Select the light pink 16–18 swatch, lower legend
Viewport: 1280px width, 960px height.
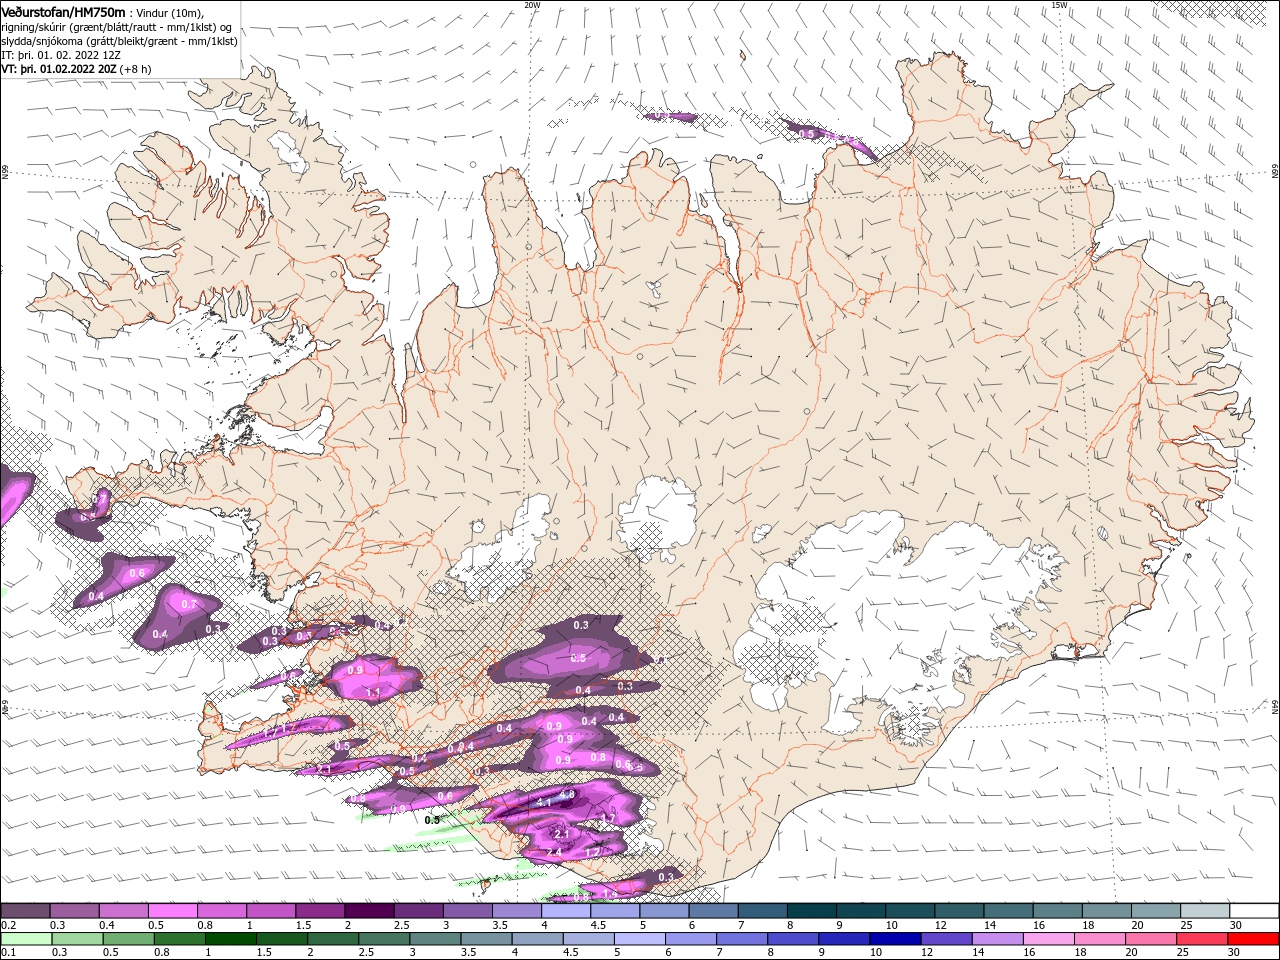pos(1050,939)
